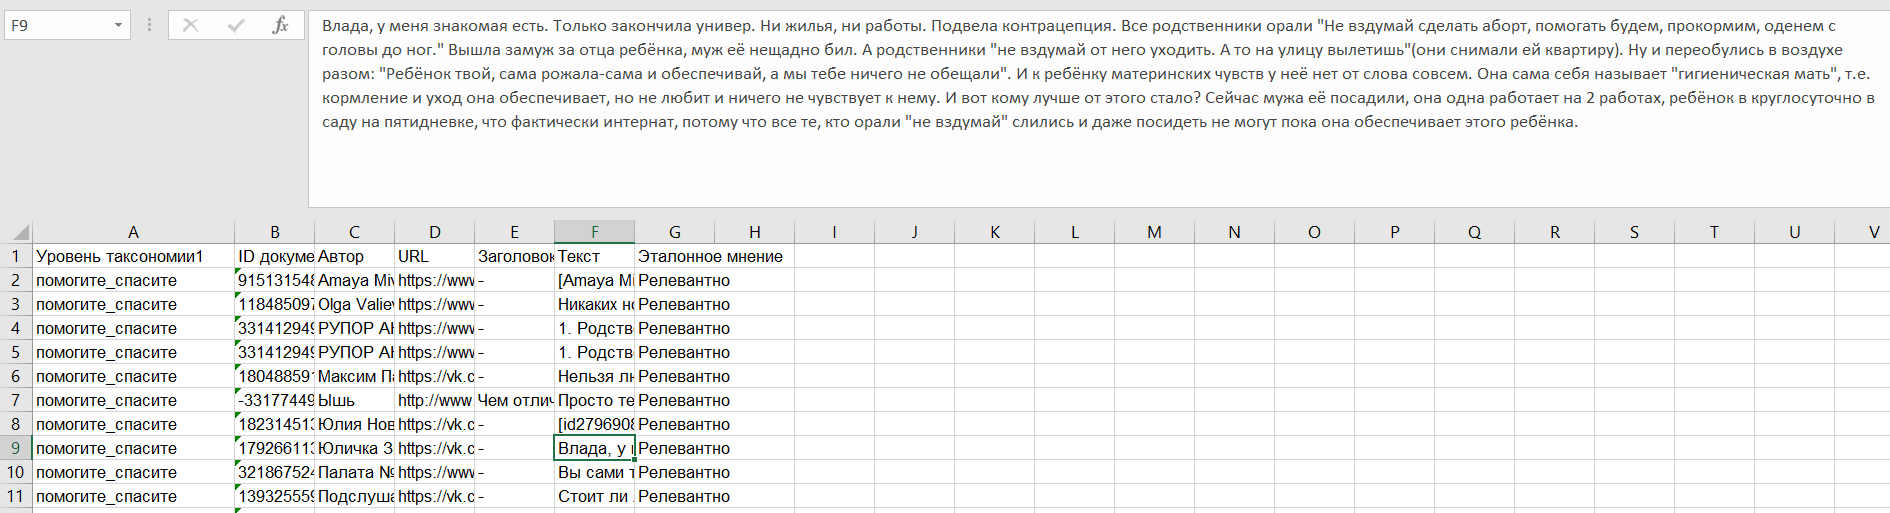
Task: Select 'помогите_спасите' cell in row 6
Action: pos(134,376)
